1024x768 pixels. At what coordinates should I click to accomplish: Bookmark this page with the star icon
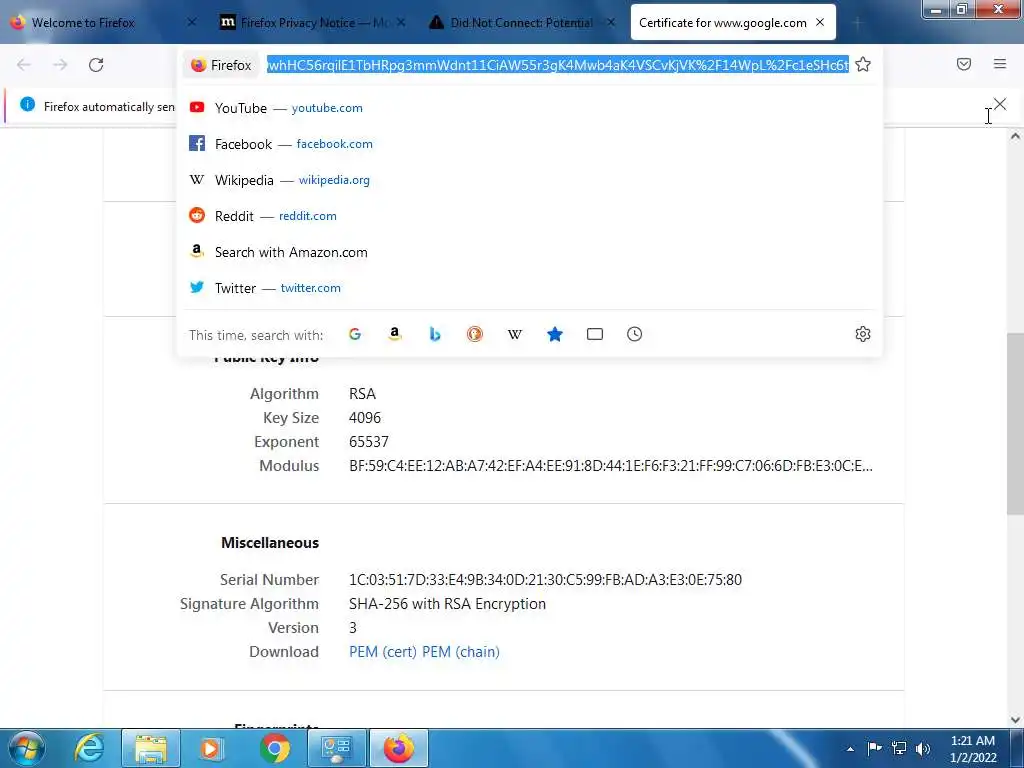[x=863, y=65]
